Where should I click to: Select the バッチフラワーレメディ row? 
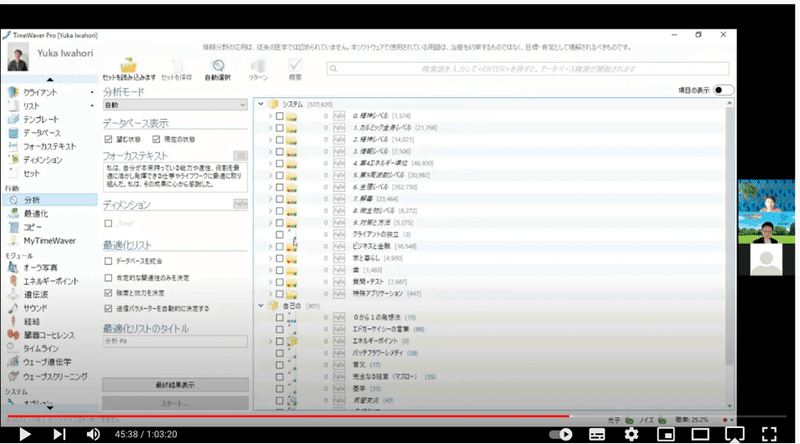378,353
